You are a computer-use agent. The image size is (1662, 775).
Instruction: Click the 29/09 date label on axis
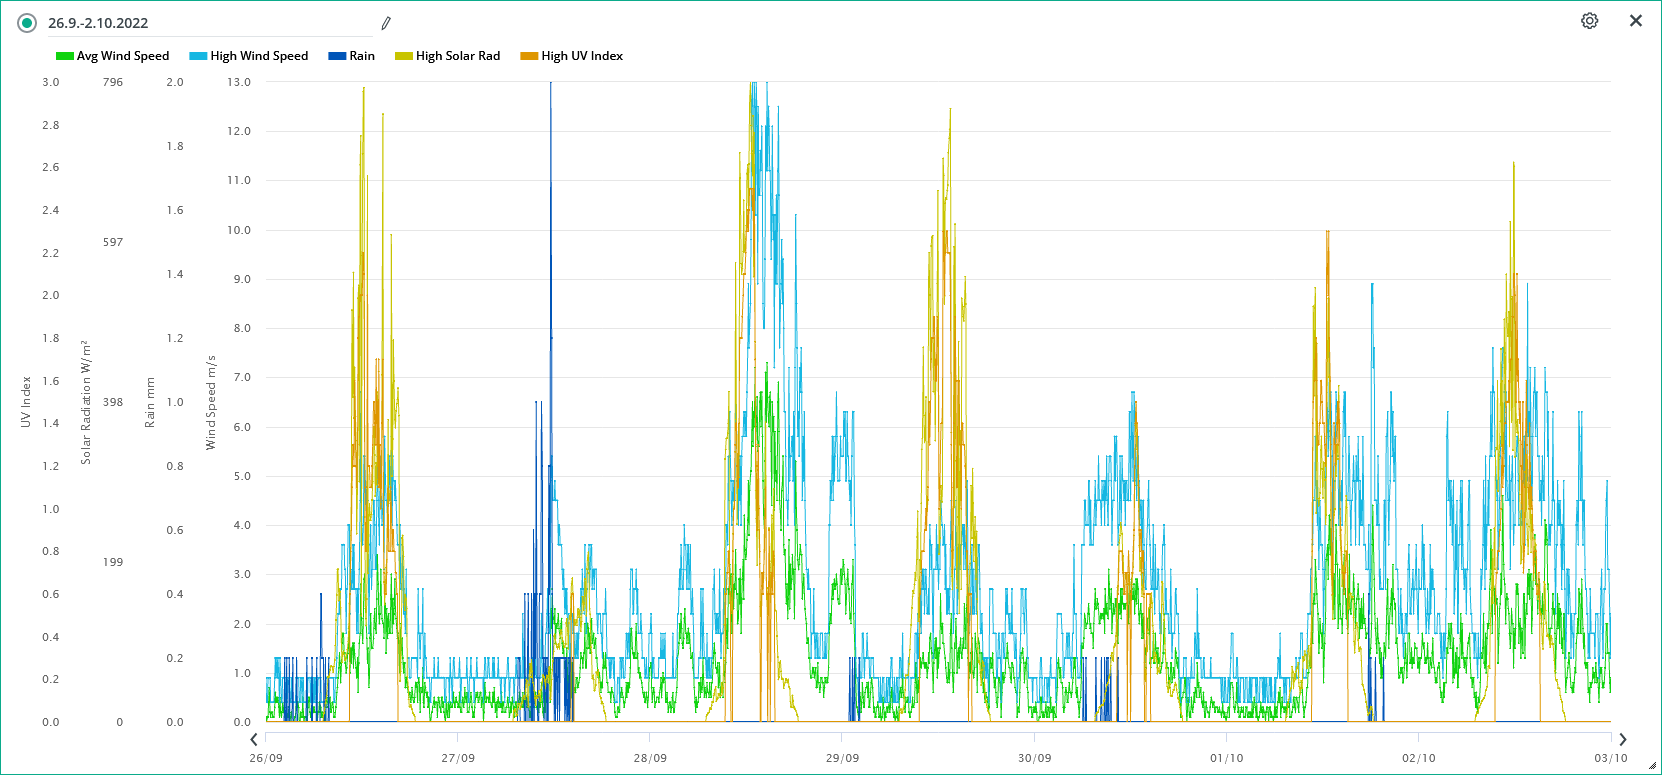842,758
